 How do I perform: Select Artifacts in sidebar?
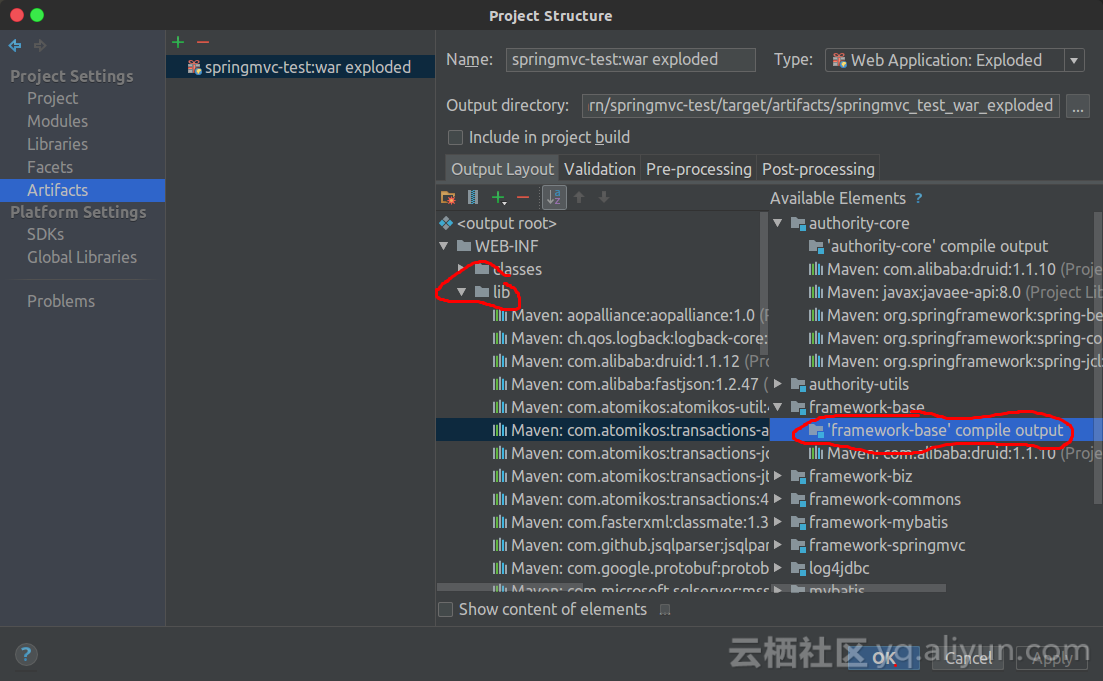(x=82, y=190)
